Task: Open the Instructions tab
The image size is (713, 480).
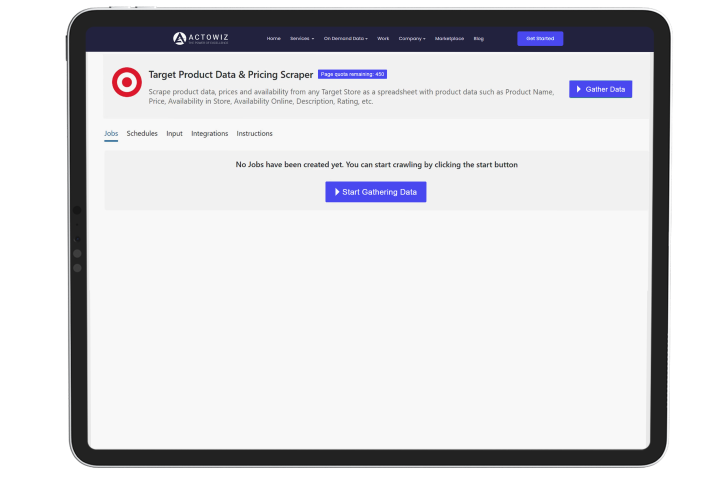Action: pyautogui.click(x=254, y=134)
